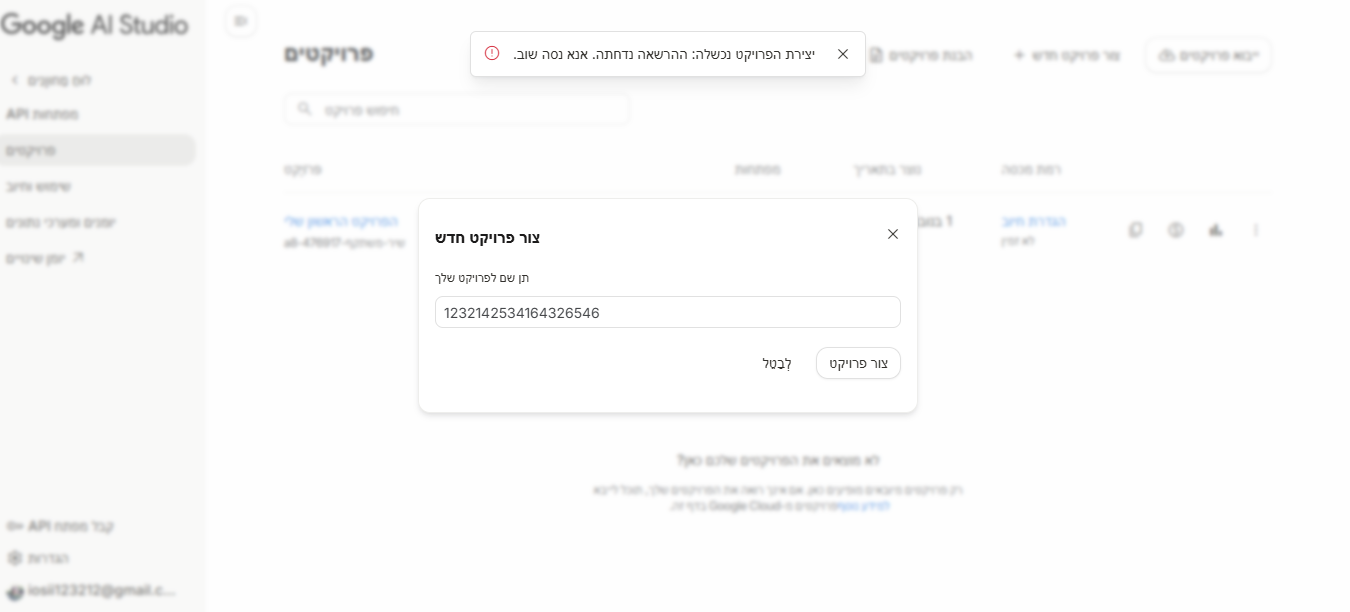The image size is (1350, 612).
Task: Click the key icon for getting API key
Action: [x=15, y=526]
